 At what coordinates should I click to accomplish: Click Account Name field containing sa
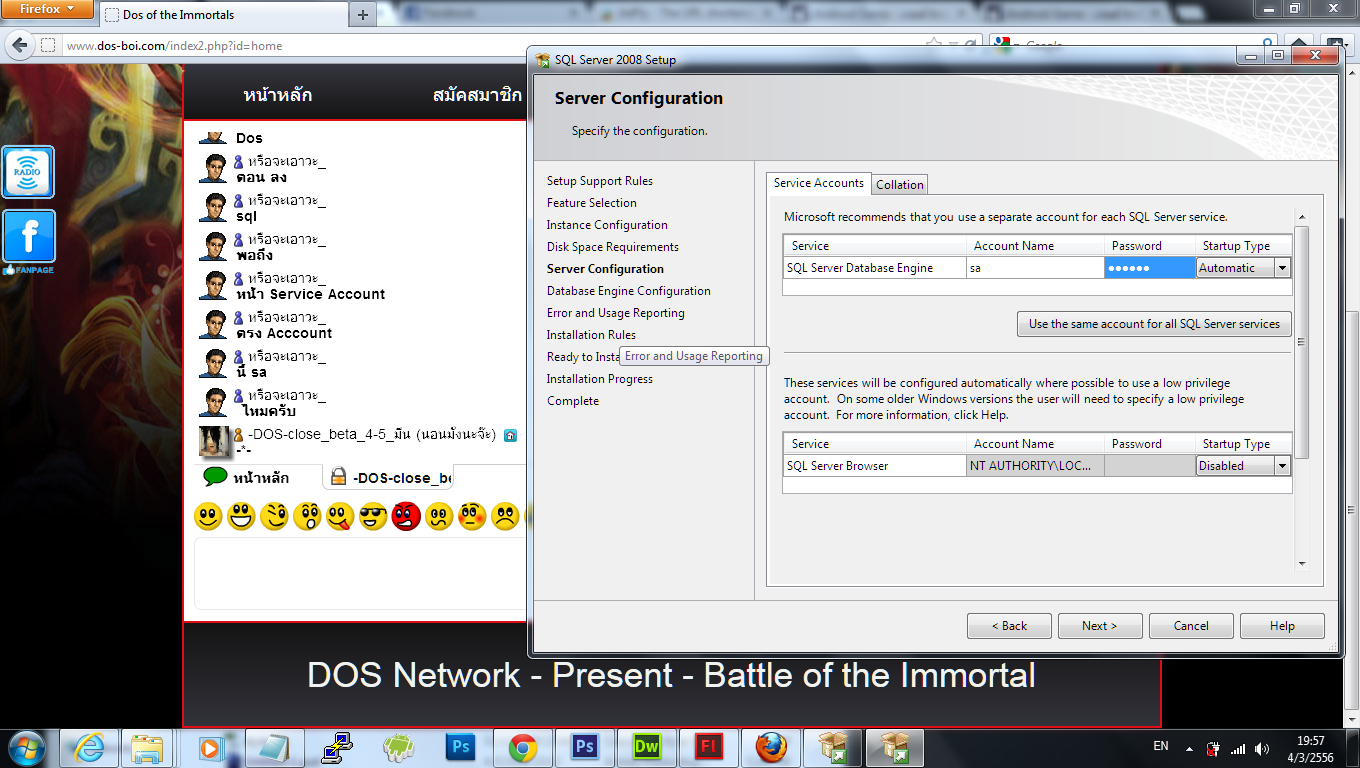click(1035, 268)
